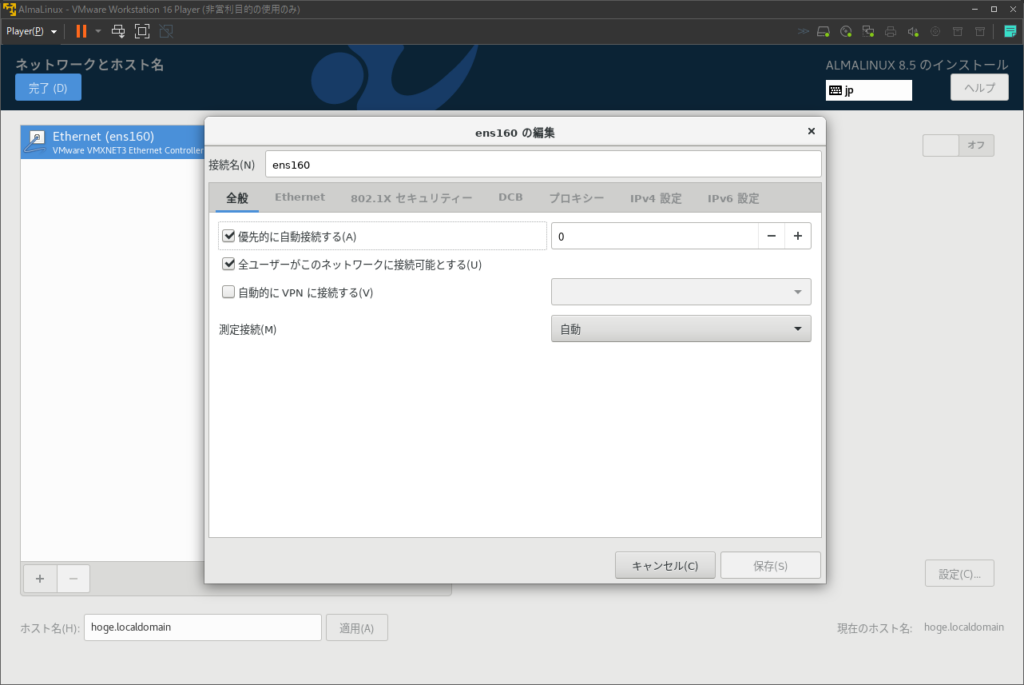Open the 測定接続 dropdown set to 自動
The height and width of the screenshot is (685, 1024).
point(681,329)
